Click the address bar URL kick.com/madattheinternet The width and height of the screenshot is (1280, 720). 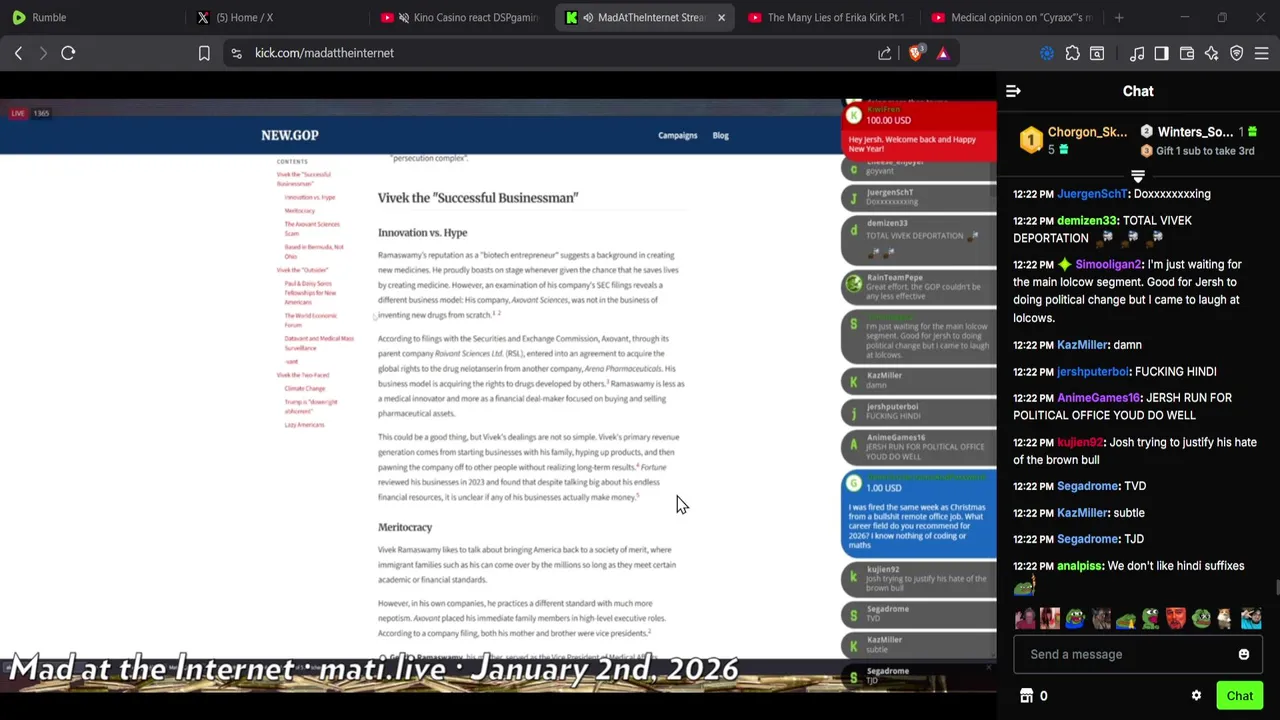click(324, 53)
